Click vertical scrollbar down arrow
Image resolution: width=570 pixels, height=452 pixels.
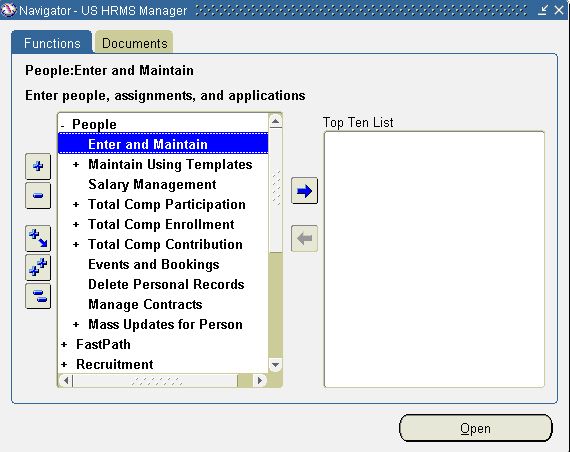275,364
